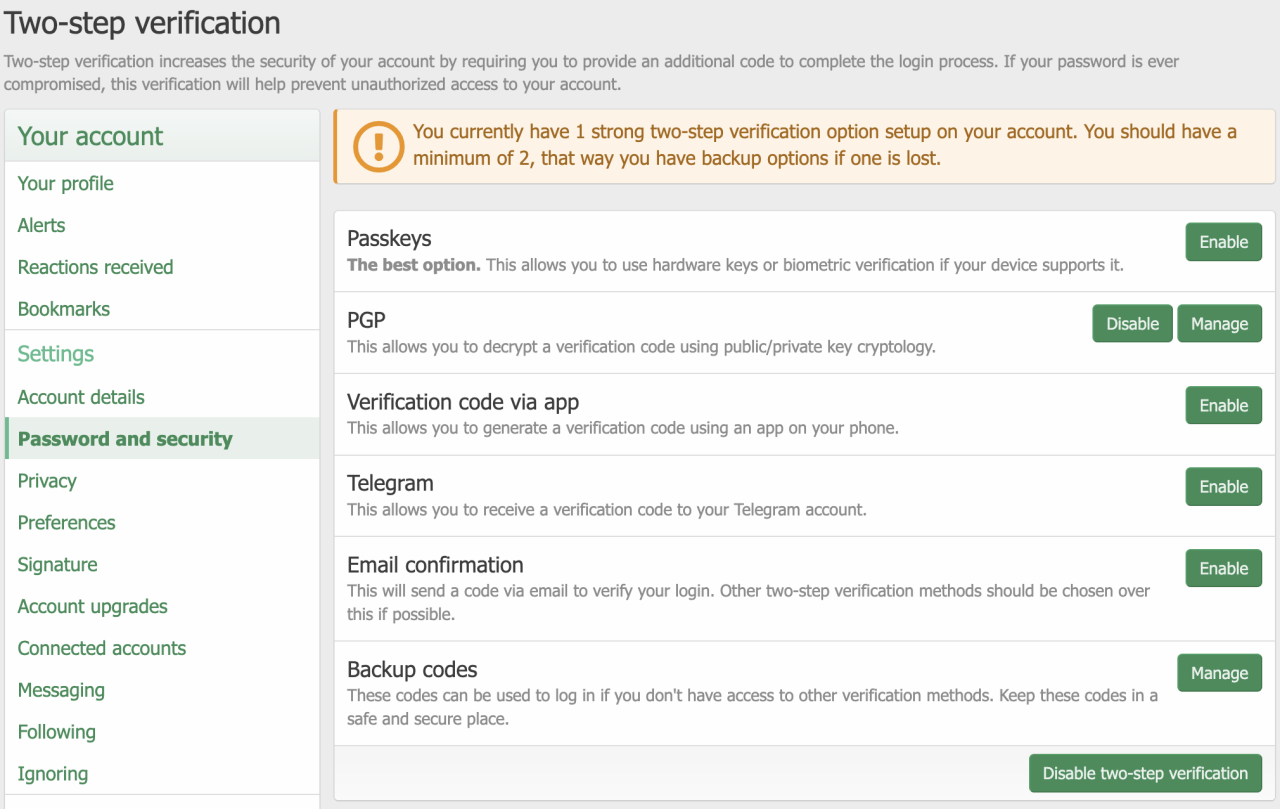The height and width of the screenshot is (809, 1280).
Task: Enable Verification code via app
Action: tap(1223, 406)
